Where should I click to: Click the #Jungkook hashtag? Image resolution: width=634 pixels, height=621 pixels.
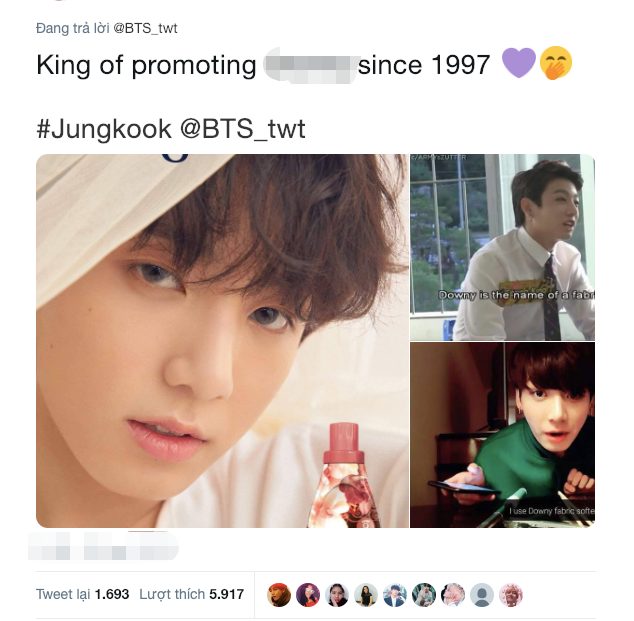point(104,129)
